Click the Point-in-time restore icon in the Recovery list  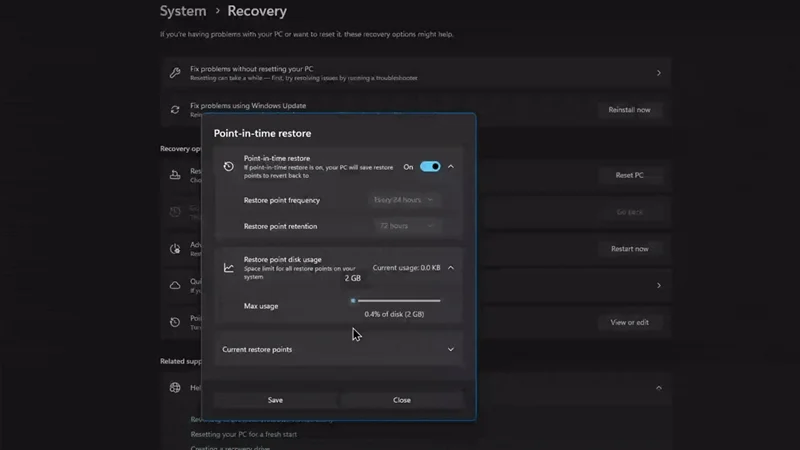pyautogui.click(x=175, y=322)
